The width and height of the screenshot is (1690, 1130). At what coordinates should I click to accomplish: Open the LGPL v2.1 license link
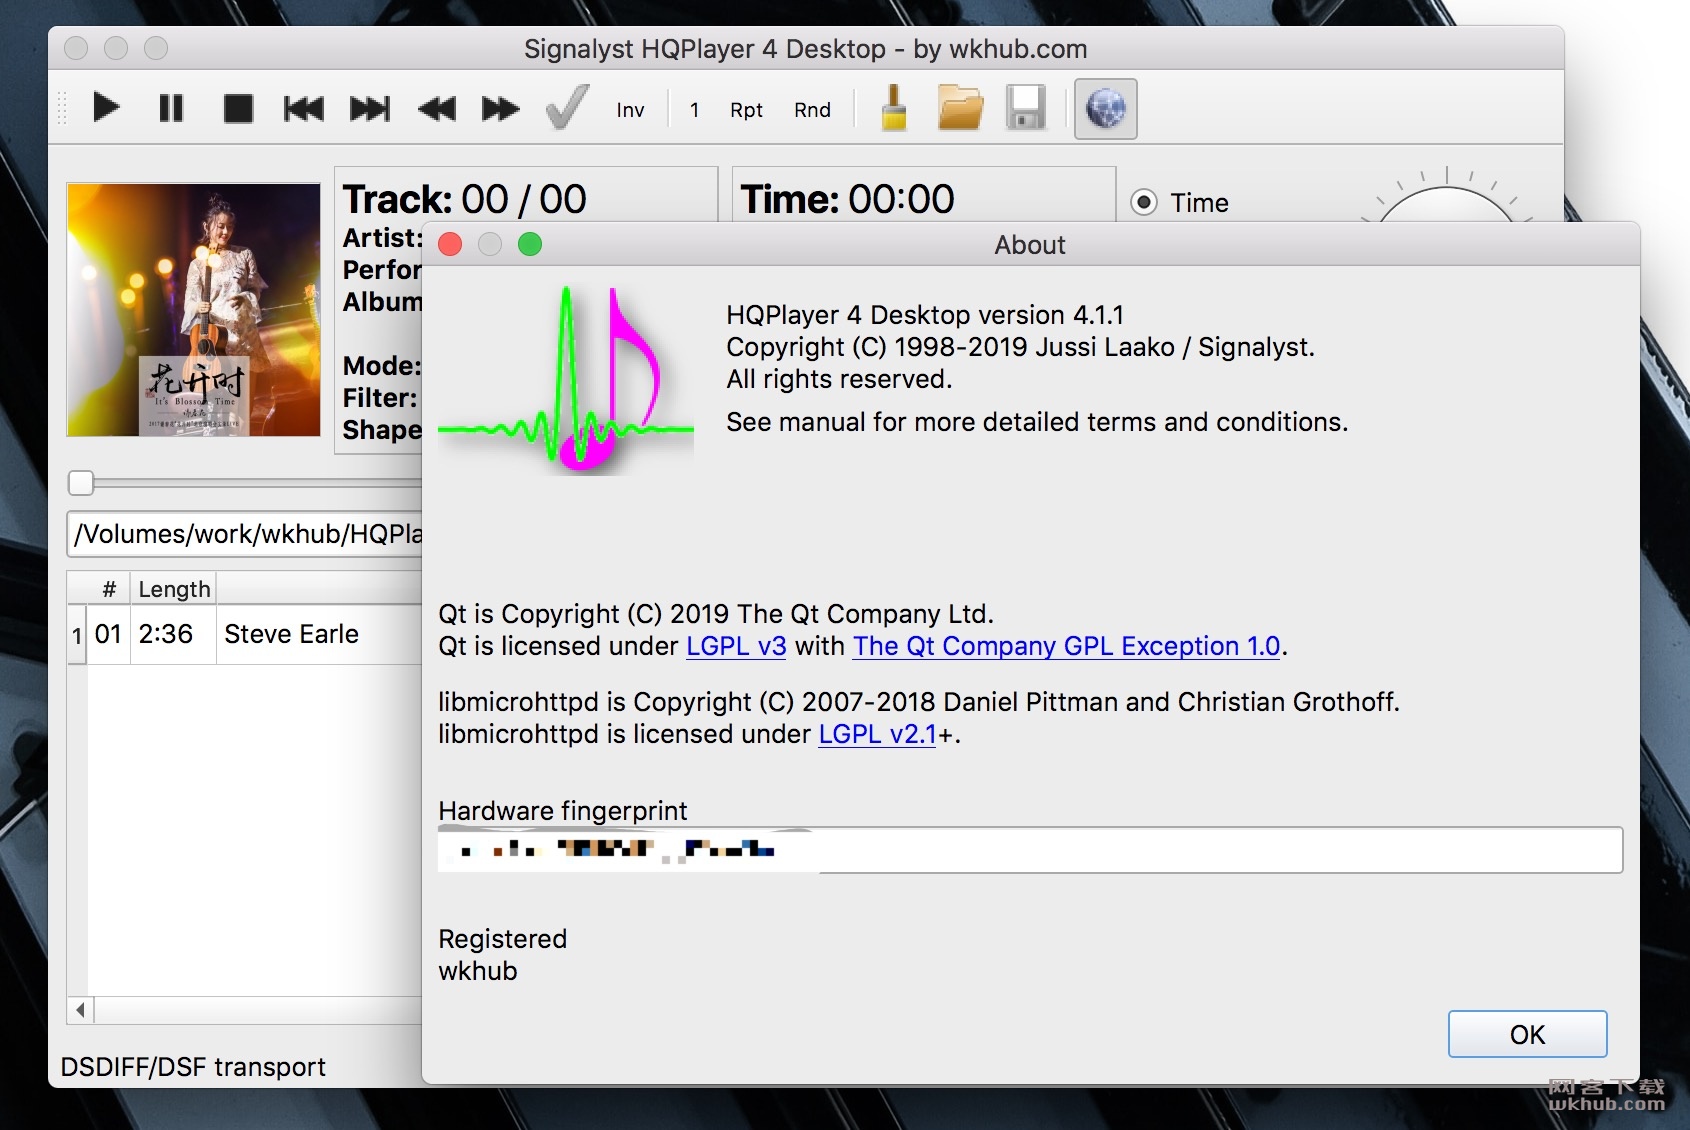click(x=877, y=734)
